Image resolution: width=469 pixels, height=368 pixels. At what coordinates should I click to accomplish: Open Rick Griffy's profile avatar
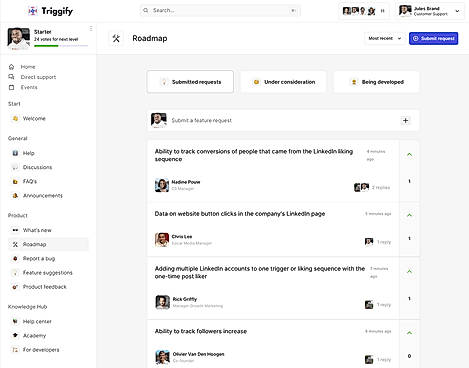(x=163, y=302)
